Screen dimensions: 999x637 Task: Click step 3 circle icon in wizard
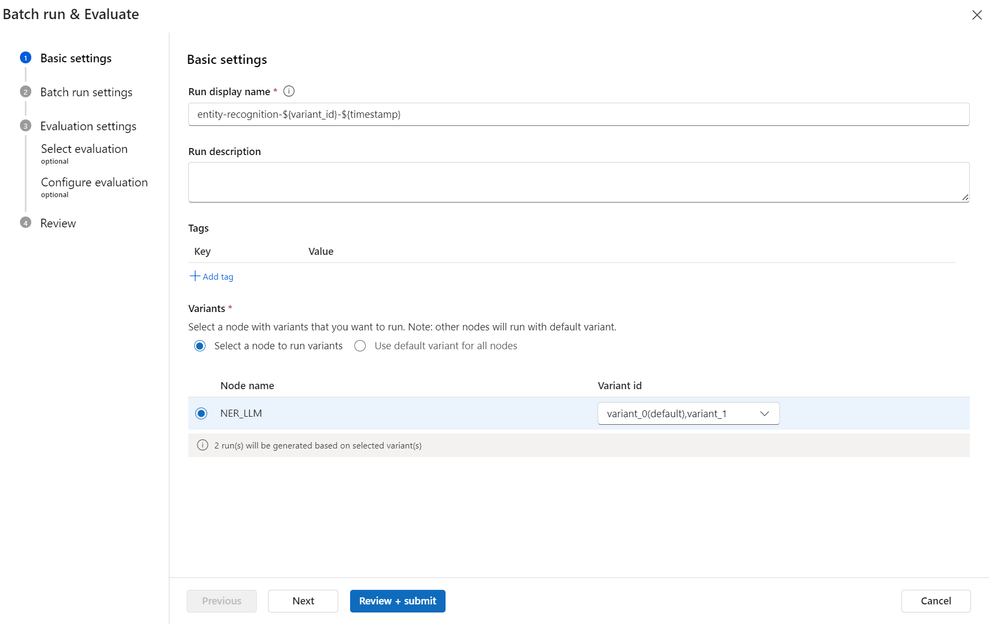26,126
